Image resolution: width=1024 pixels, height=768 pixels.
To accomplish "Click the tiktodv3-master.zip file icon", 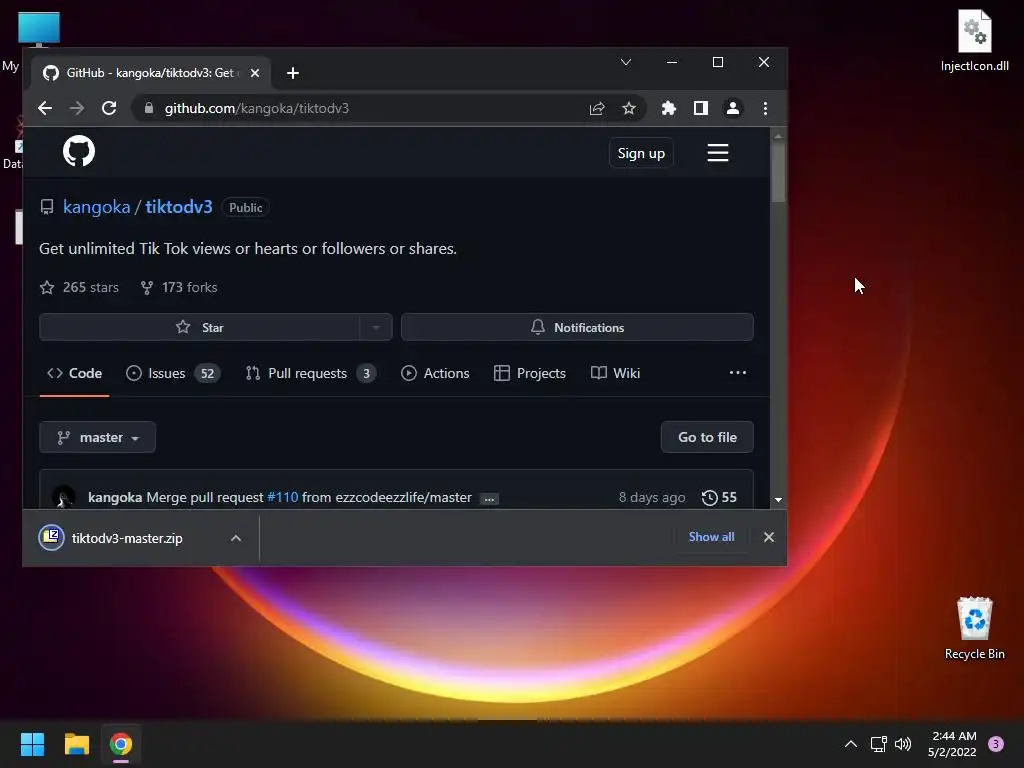I will [51, 537].
